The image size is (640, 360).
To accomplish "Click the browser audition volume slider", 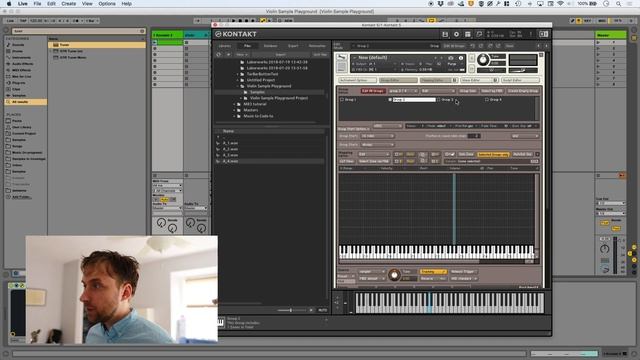I will [x=291, y=310].
